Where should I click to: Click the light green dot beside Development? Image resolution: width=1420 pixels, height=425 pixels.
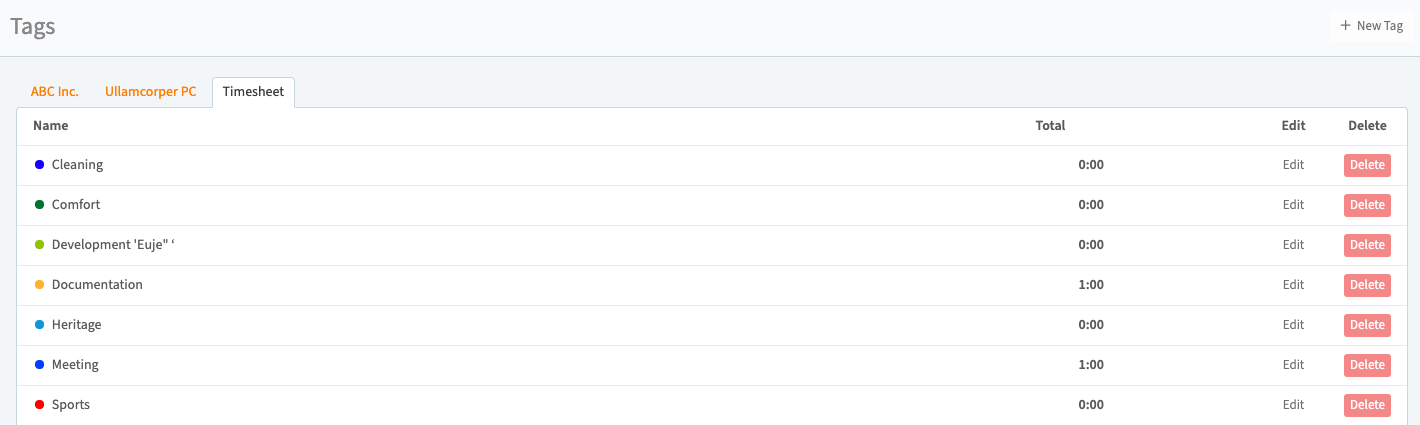[39, 245]
